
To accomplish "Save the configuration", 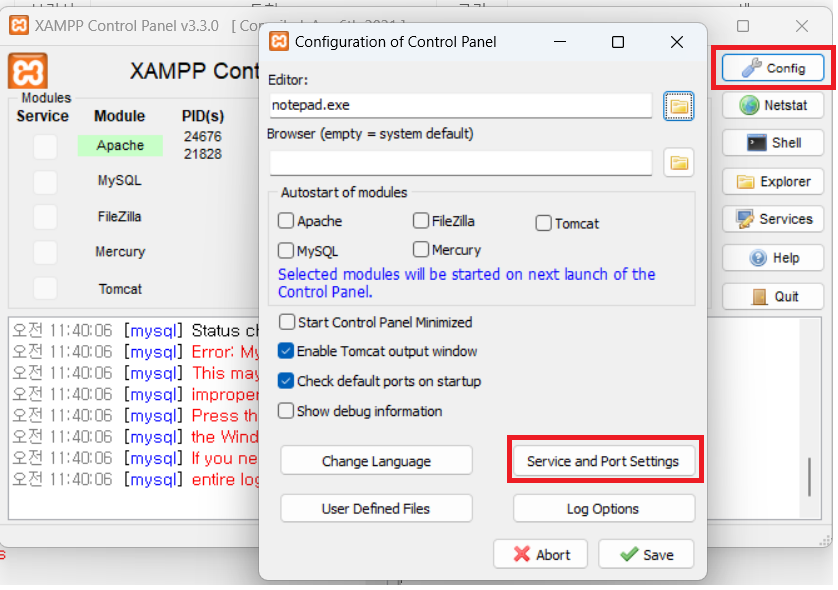I will pyautogui.click(x=646, y=554).
